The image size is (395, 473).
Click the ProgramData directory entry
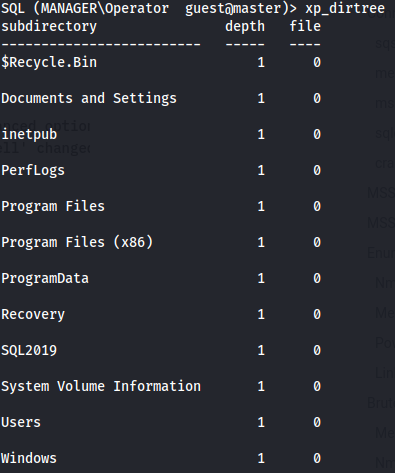coord(45,278)
